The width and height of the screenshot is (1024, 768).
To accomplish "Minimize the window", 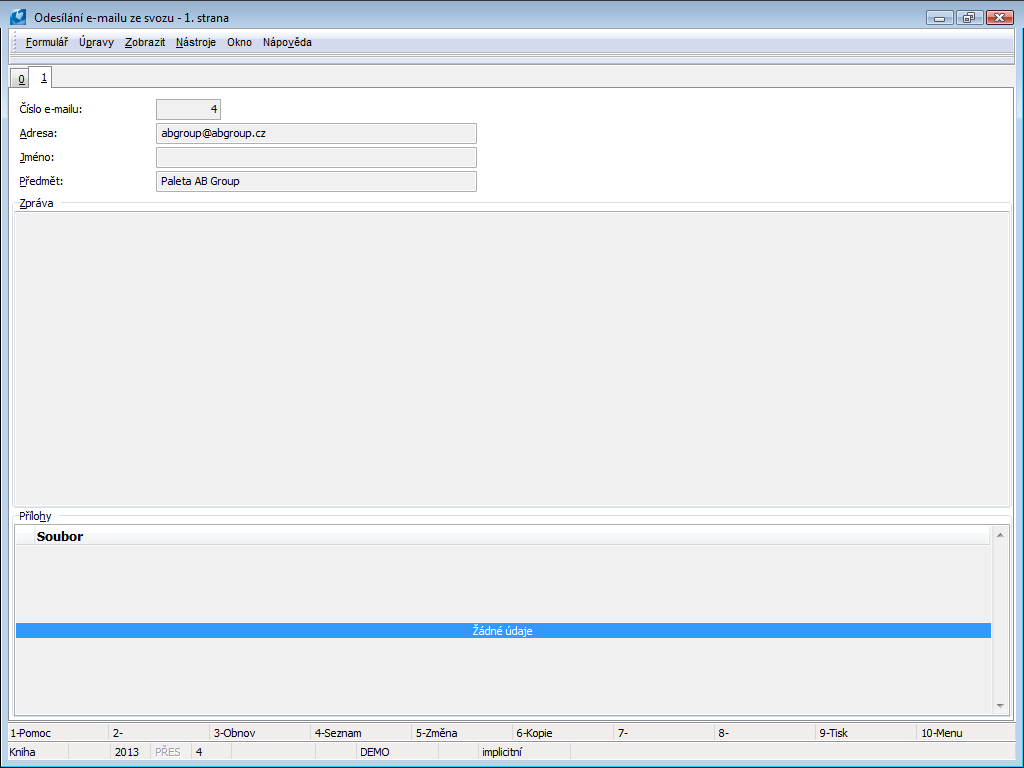I will coord(940,18).
